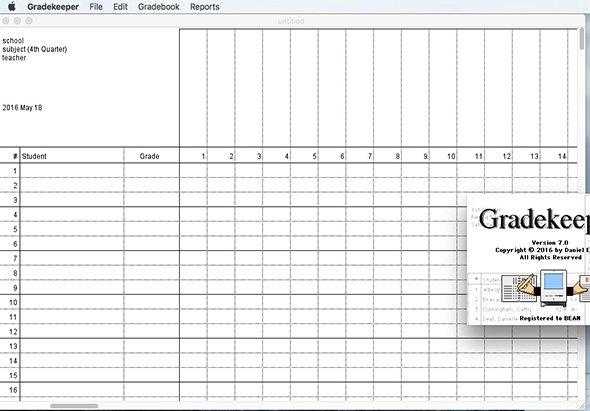The width and height of the screenshot is (590, 411).
Task: Click the student name cell in row 1
Action: (x=72, y=170)
